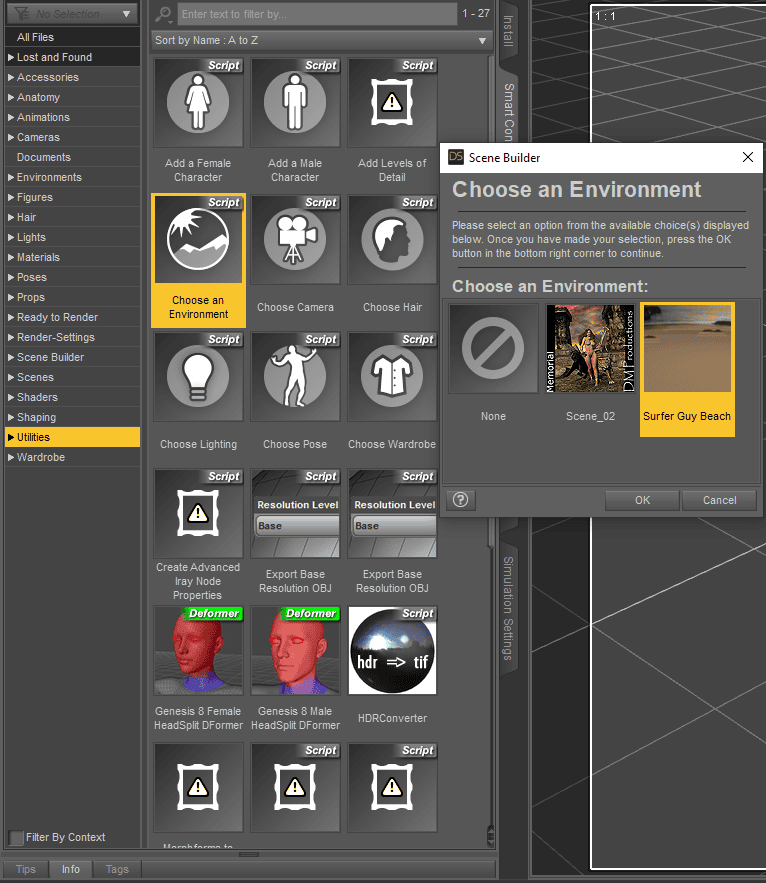The width and height of the screenshot is (766, 883).
Task: Expand the Wardrobe category arrow
Action: 11,457
